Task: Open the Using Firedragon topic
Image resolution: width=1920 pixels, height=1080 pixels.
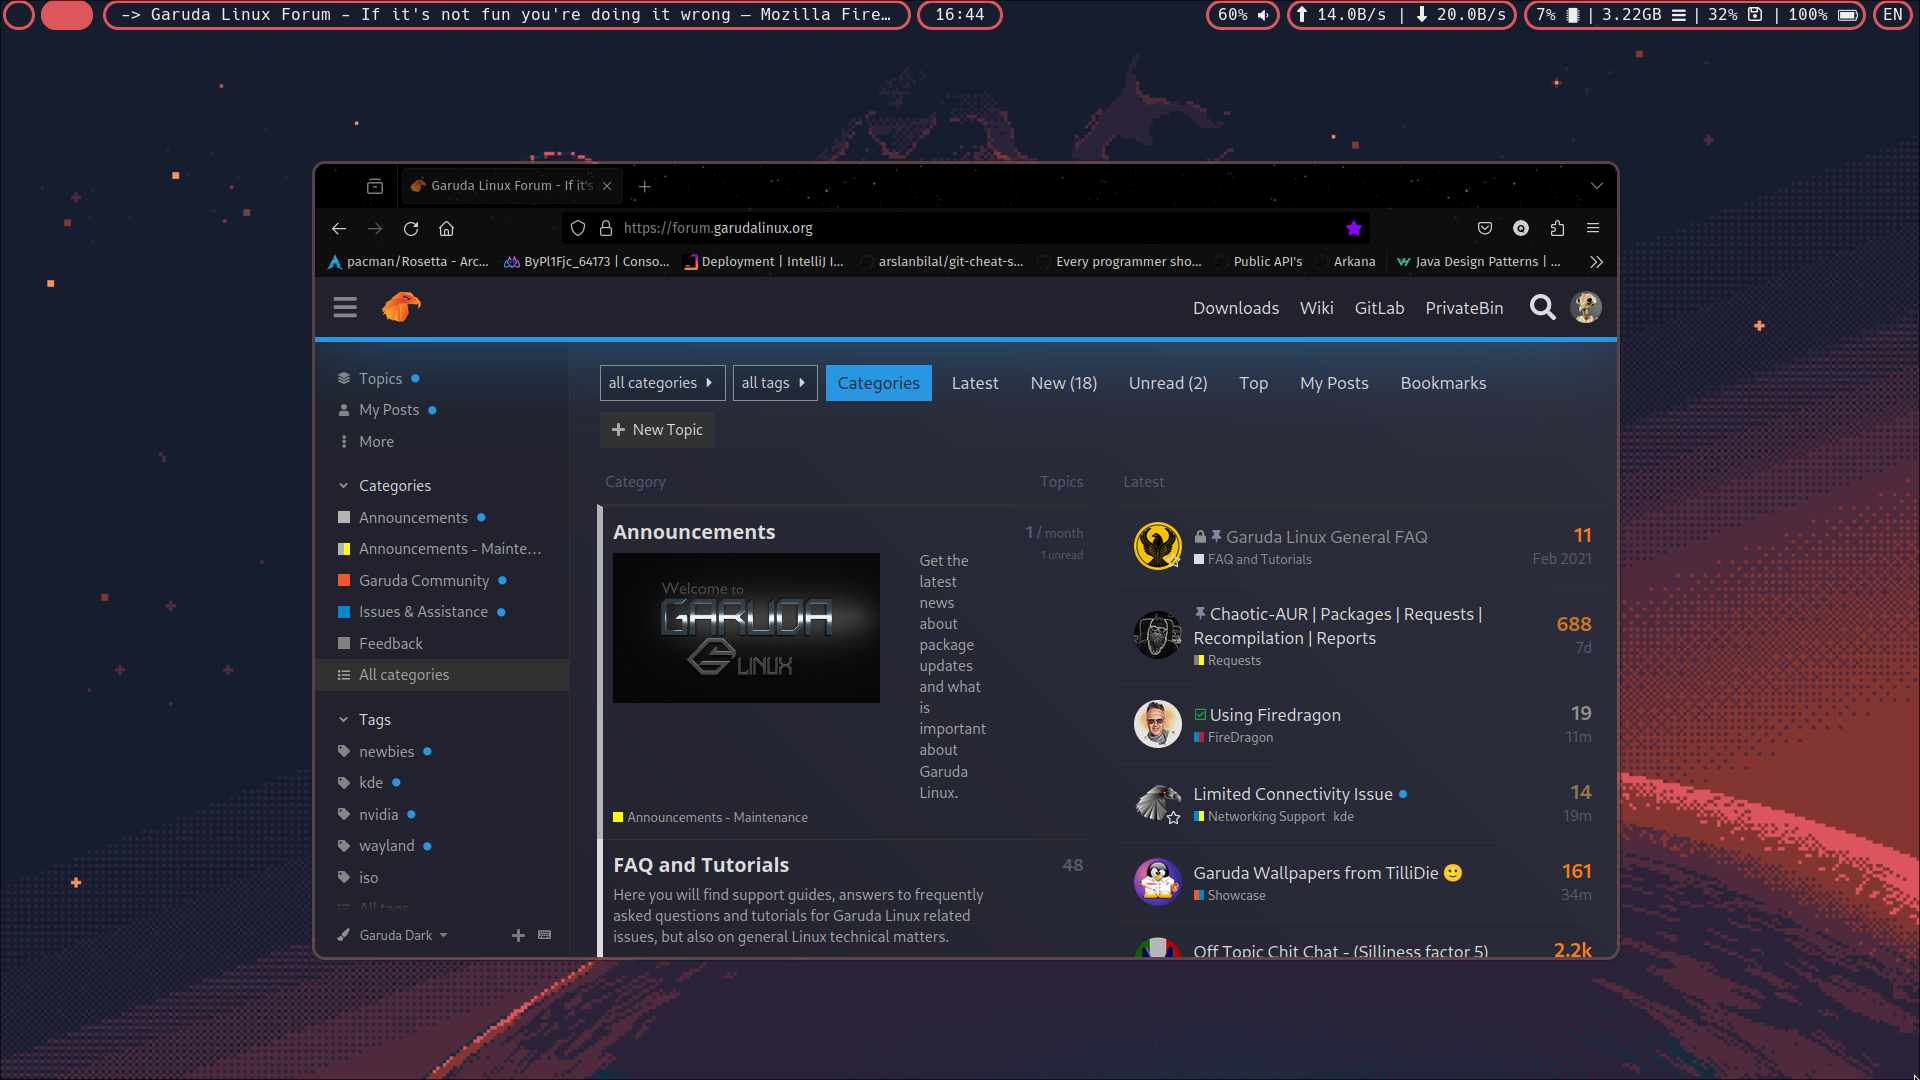Action: coord(1275,715)
